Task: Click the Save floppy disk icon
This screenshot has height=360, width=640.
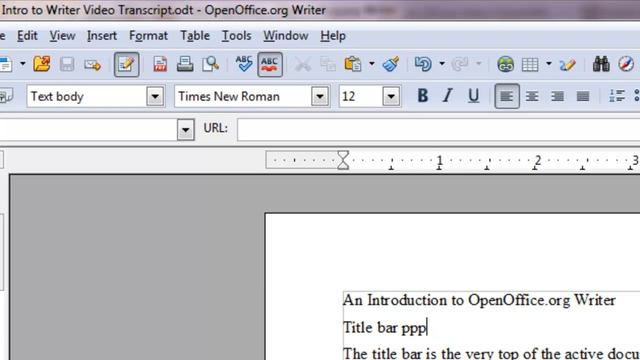Action: (x=67, y=64)
